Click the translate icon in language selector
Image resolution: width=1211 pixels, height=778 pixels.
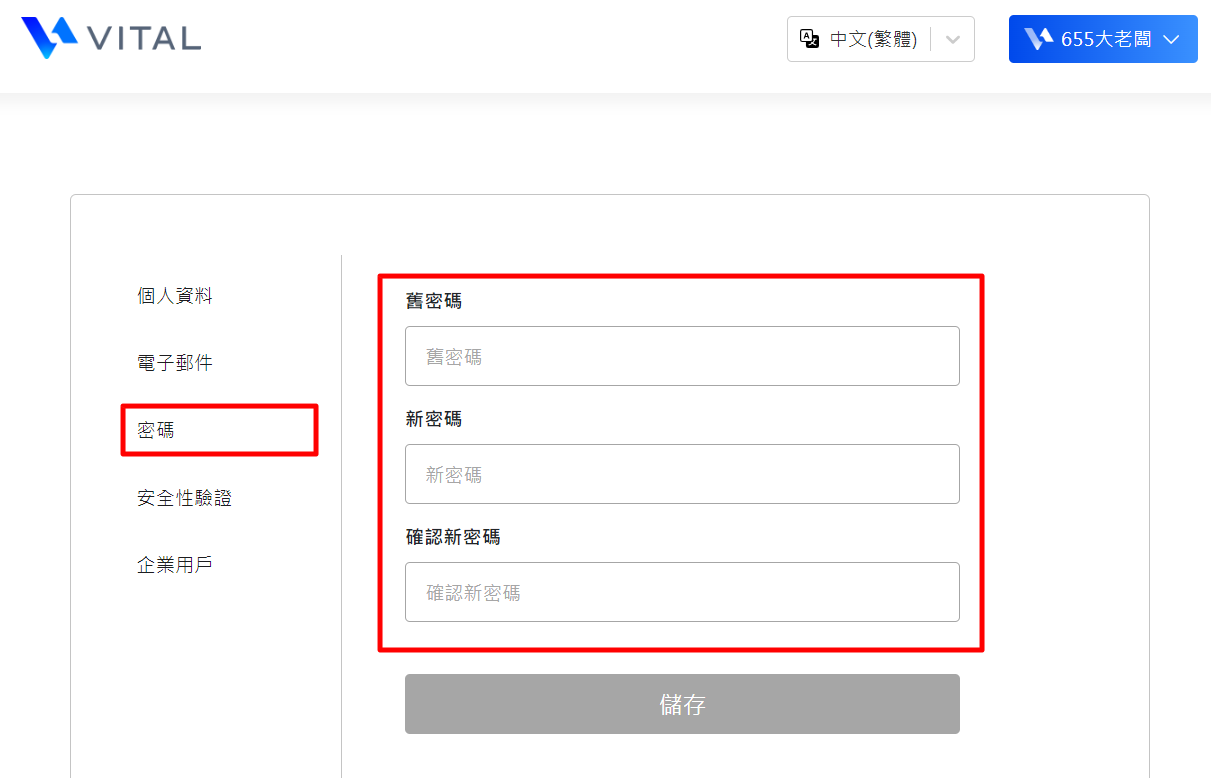click(x=810, y=39)
